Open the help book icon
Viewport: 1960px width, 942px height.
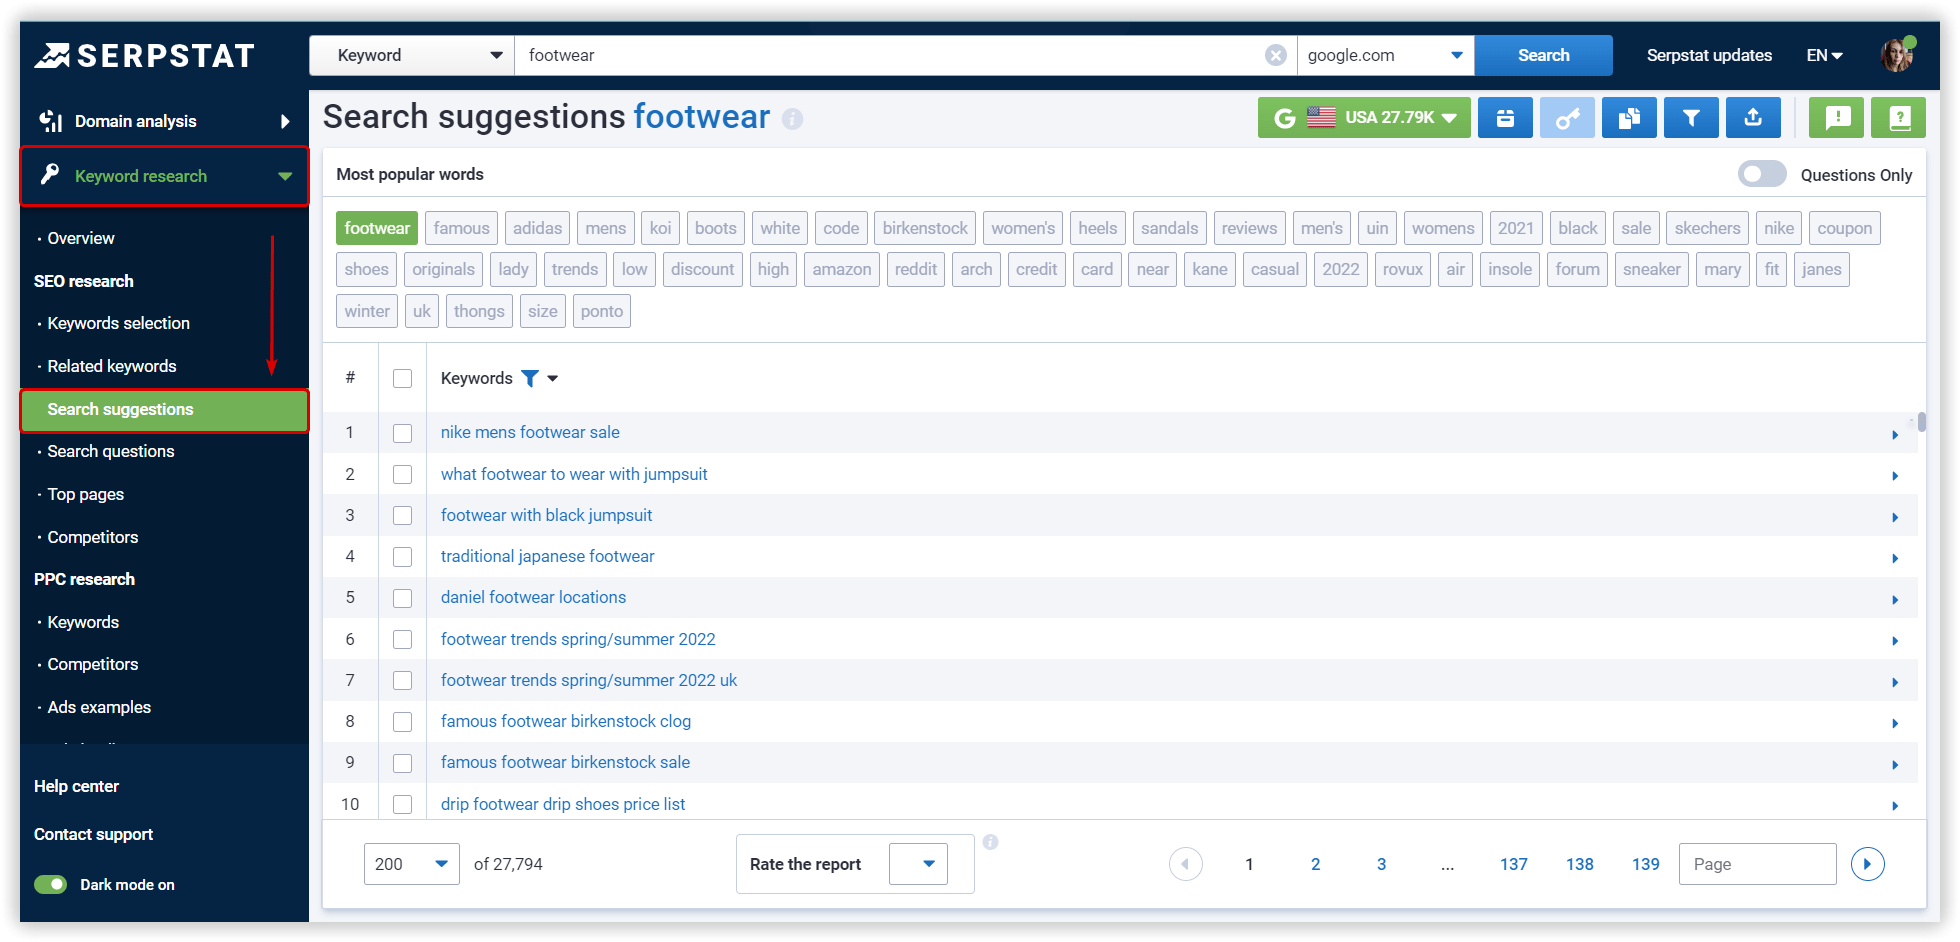[x=1898, y=117]
